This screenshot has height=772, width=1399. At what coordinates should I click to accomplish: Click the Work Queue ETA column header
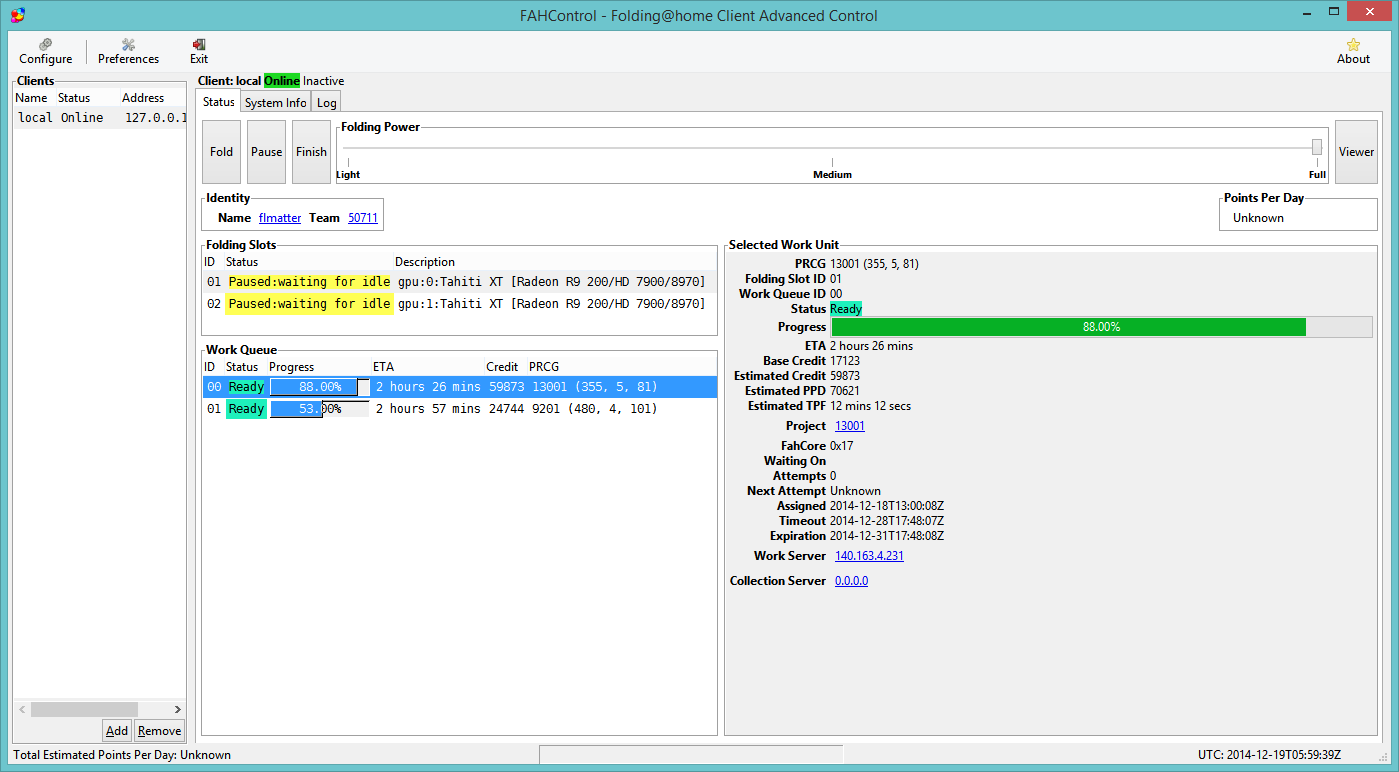tap(383, 367)
